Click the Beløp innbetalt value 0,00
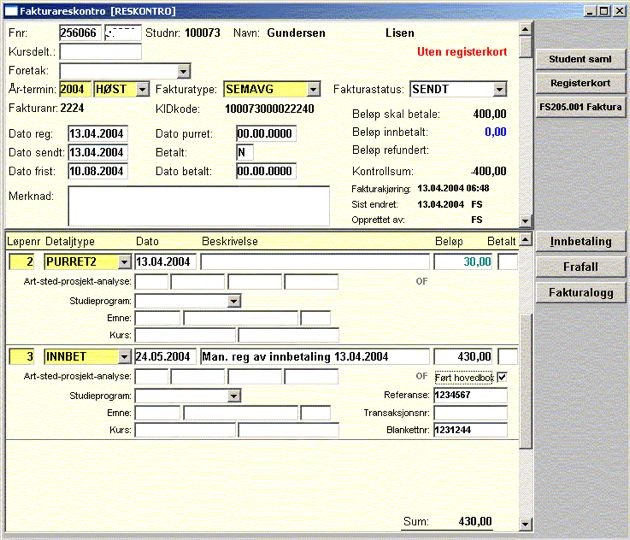The height and width of the screenshot is (540, 630). coord(495,132)
